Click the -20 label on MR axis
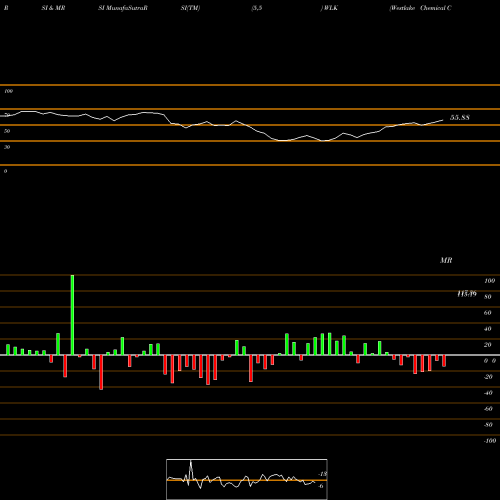Image resolution: width=500 pixels, height=500 pixels. tap(488, 377)
